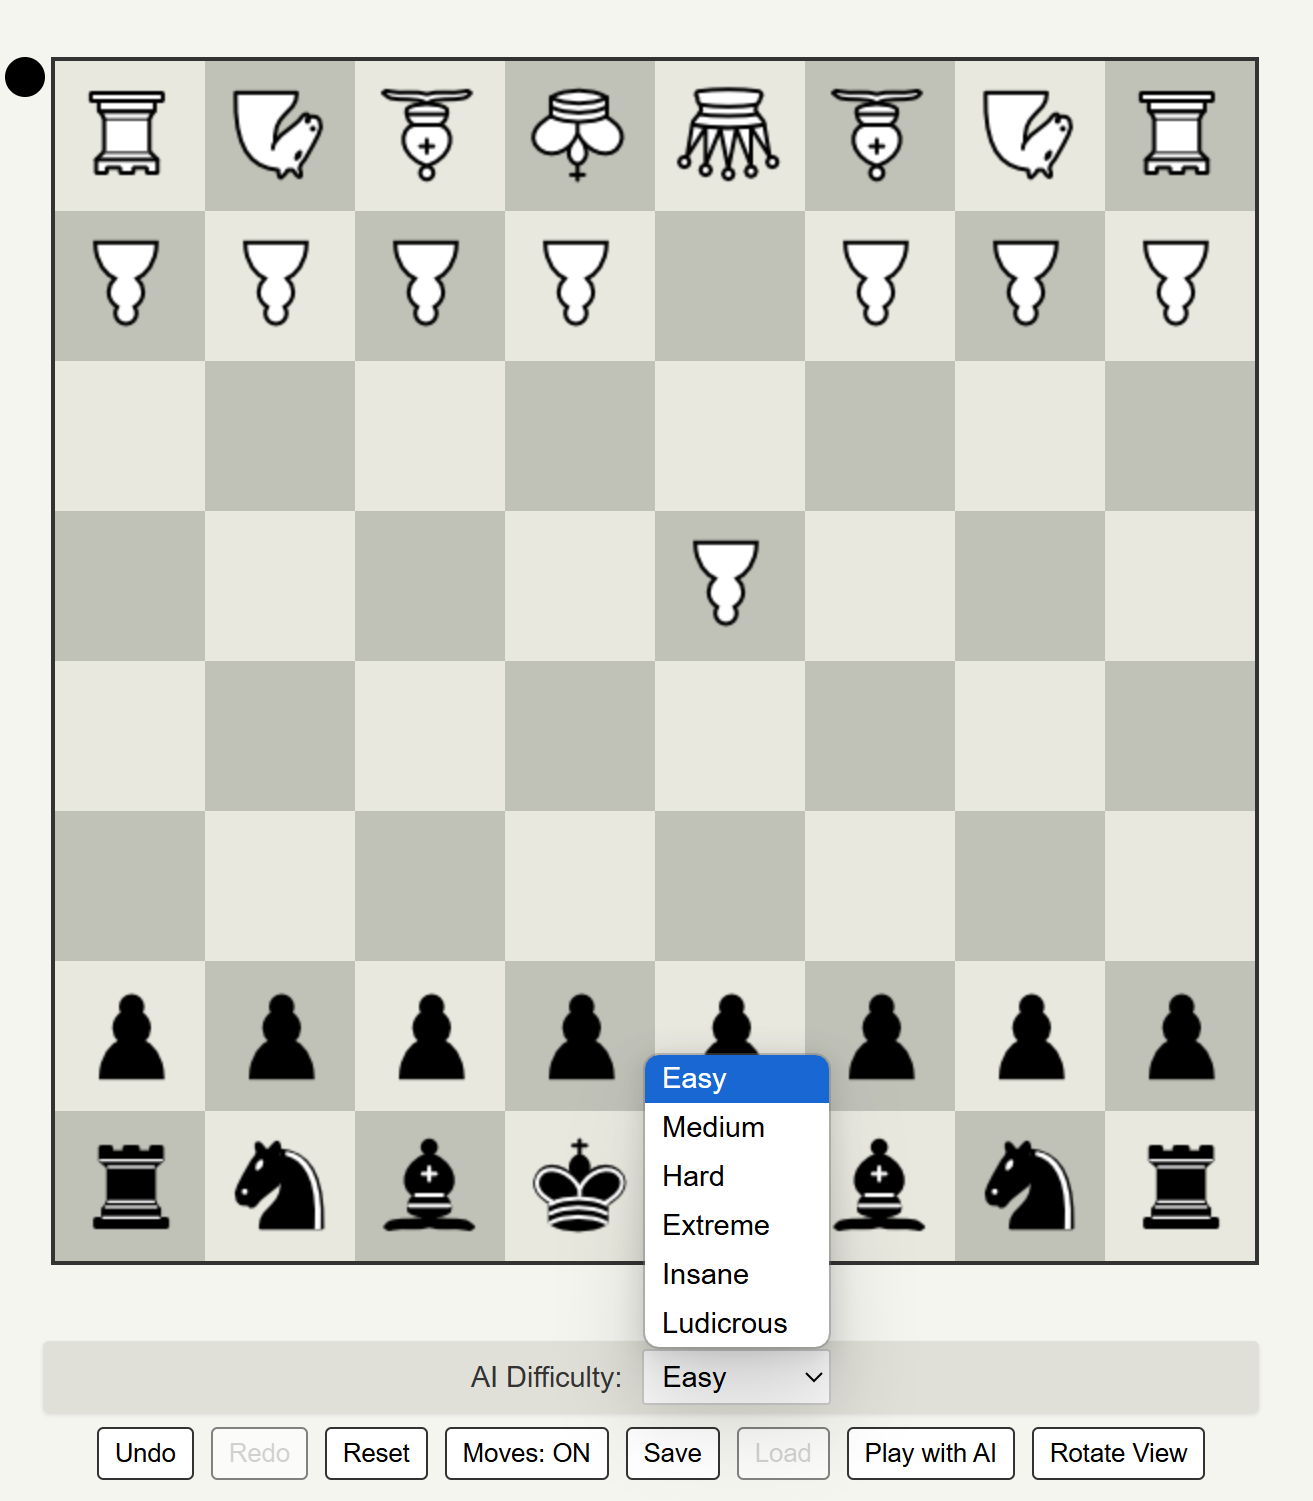Image resolution: width=1313 pixels, height=1501 pixels.
Task: Start Play with AI
Action: tap(930, 1453)
